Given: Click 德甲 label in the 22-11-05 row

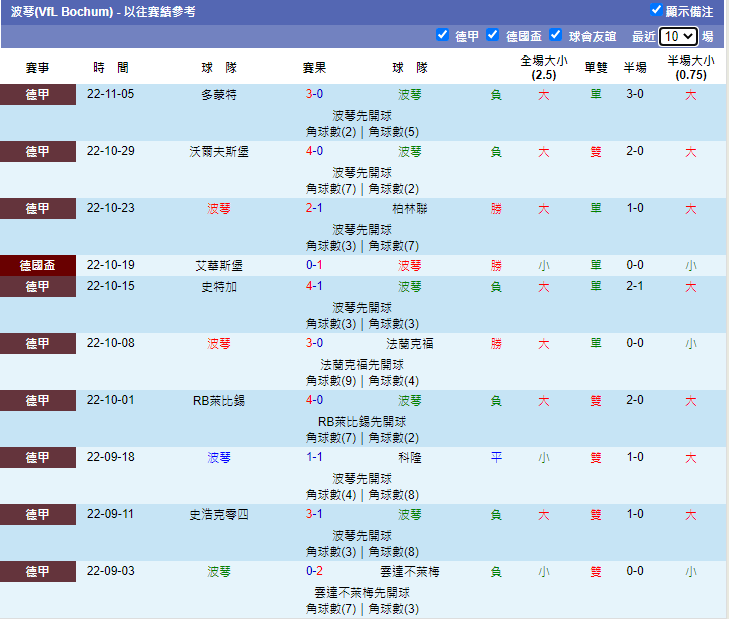Looking at the screenshot, I should click(38, 94).
